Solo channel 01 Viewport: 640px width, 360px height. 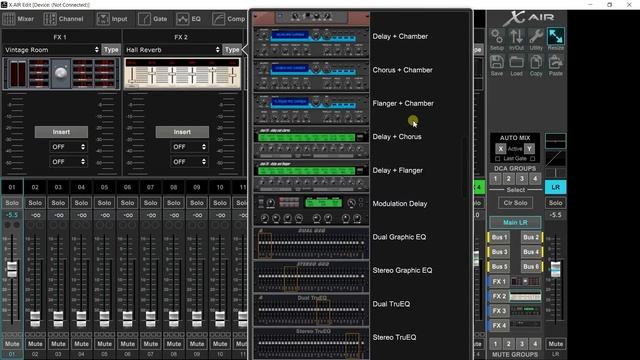(12, 203)
